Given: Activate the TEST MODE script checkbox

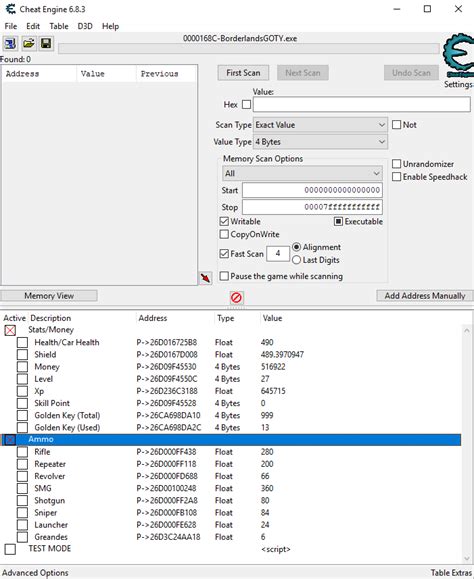Looking at the screenshot, I should 10,549.
